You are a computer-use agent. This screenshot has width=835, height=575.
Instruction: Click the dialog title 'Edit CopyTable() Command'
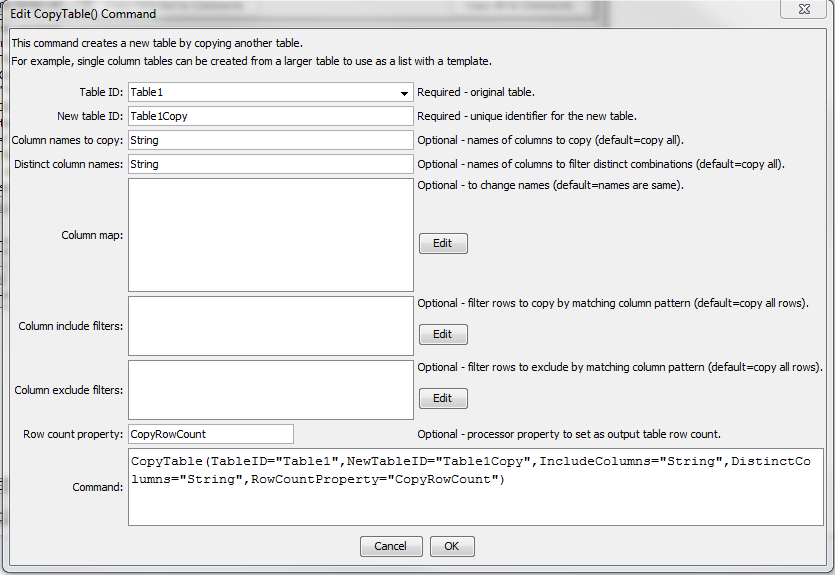83,14
